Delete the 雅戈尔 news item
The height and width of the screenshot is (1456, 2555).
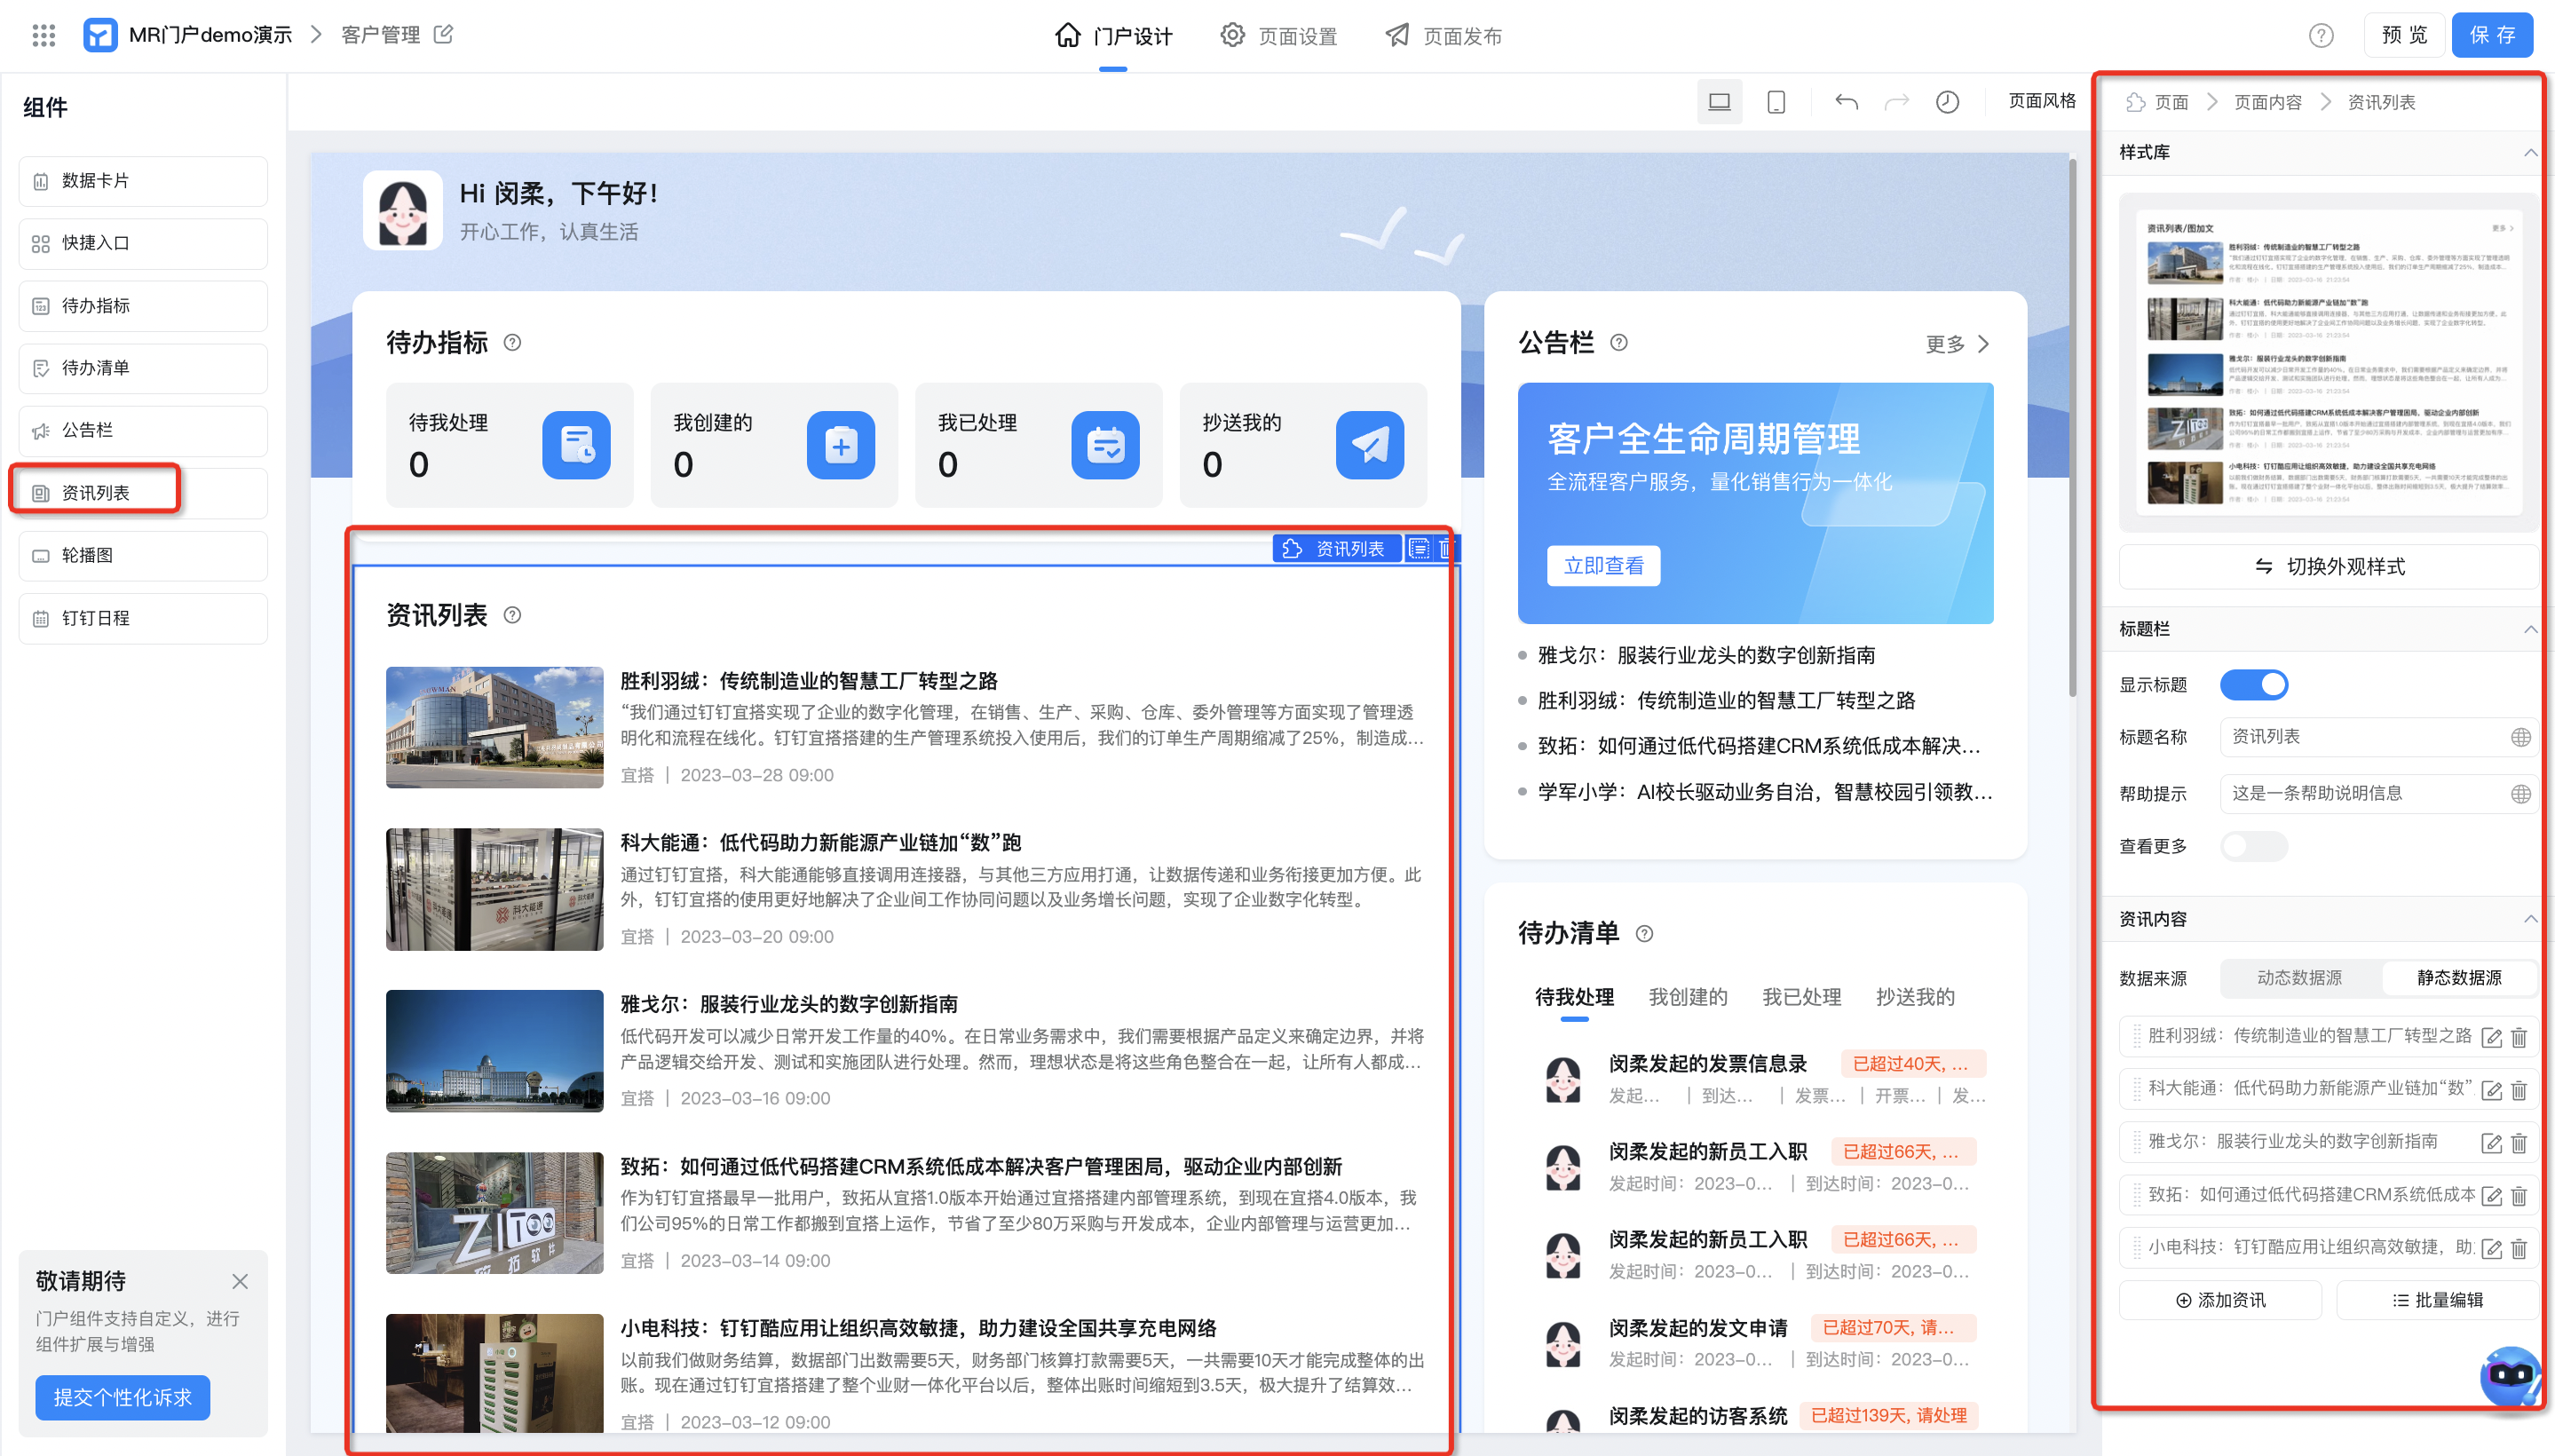point(2519,1143)
